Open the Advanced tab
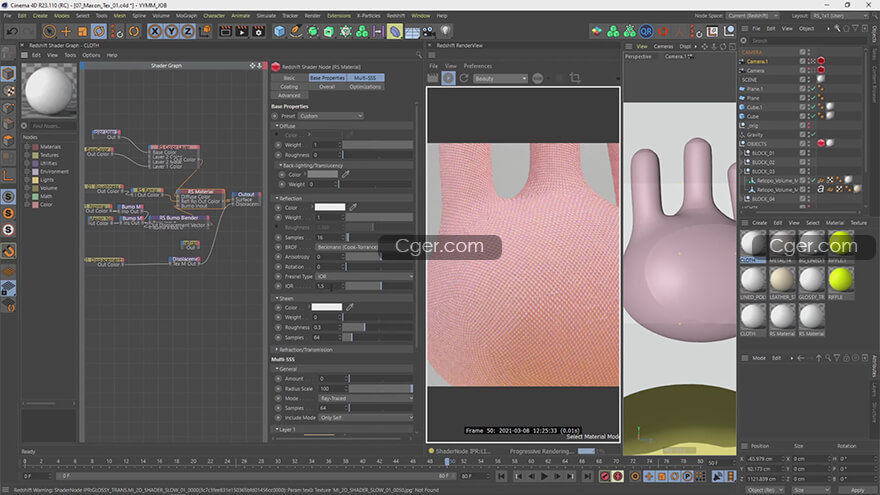 click(289, 95)
